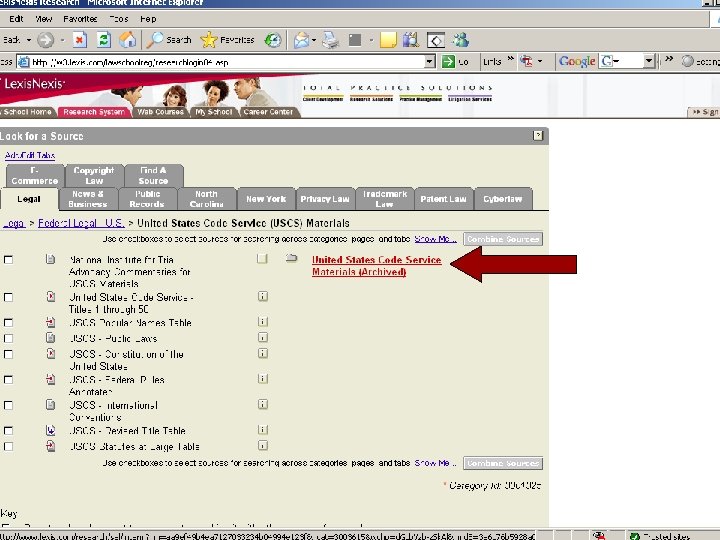The height and width of the screenshot is (540, 720).
Task: Click the Add/Edit Tabs link
Action: (x=30, y=156)
